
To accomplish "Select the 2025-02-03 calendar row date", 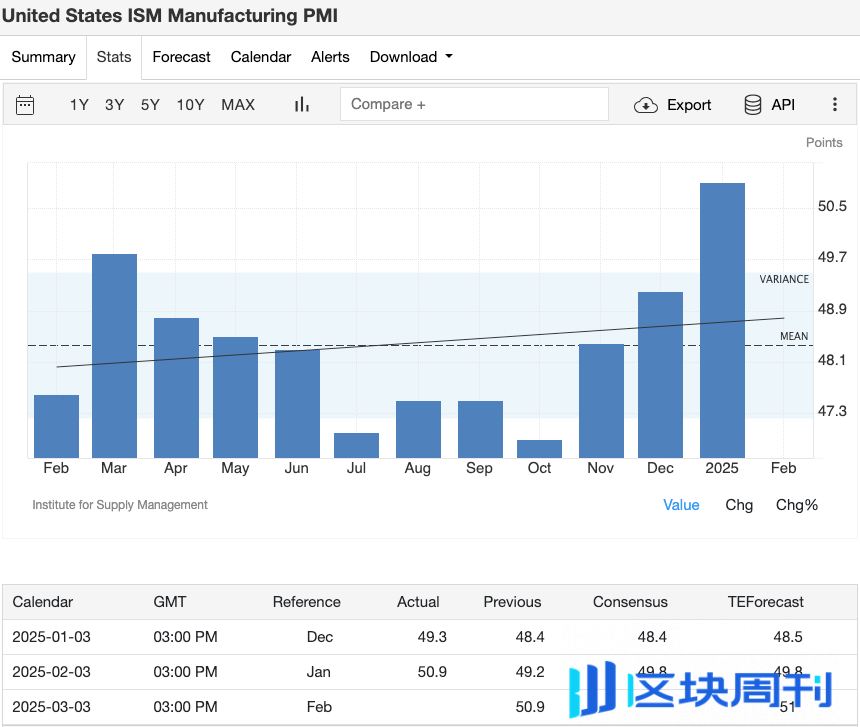I will pyautogui.click(x=52, y=672).
